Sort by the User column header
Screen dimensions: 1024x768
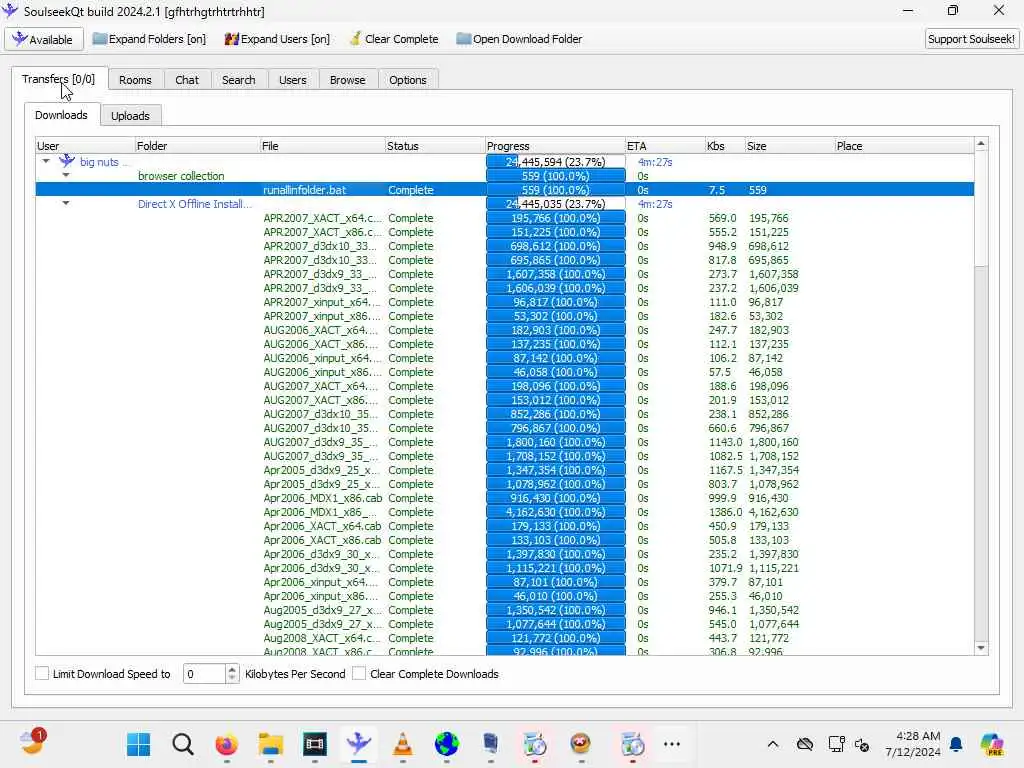[x=85, y=146]
